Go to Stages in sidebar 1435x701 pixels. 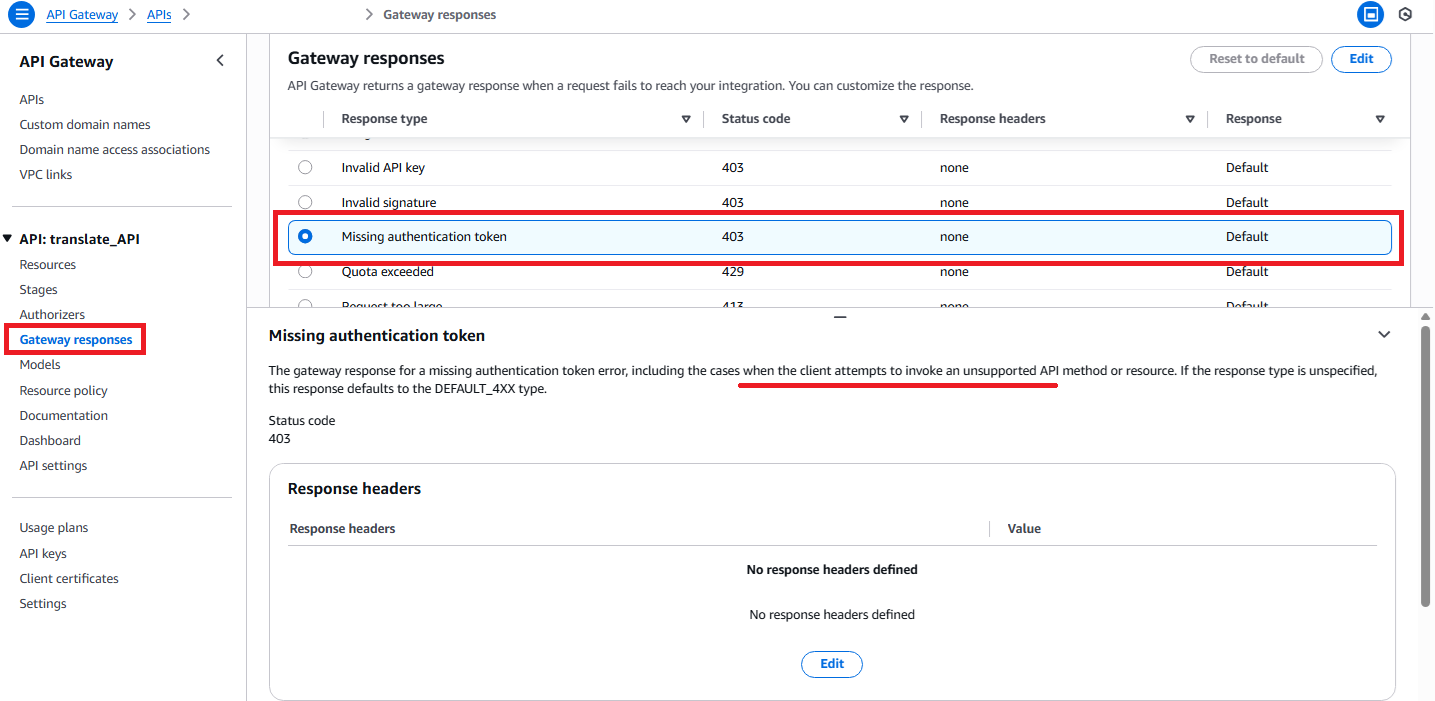click(39, 289)
